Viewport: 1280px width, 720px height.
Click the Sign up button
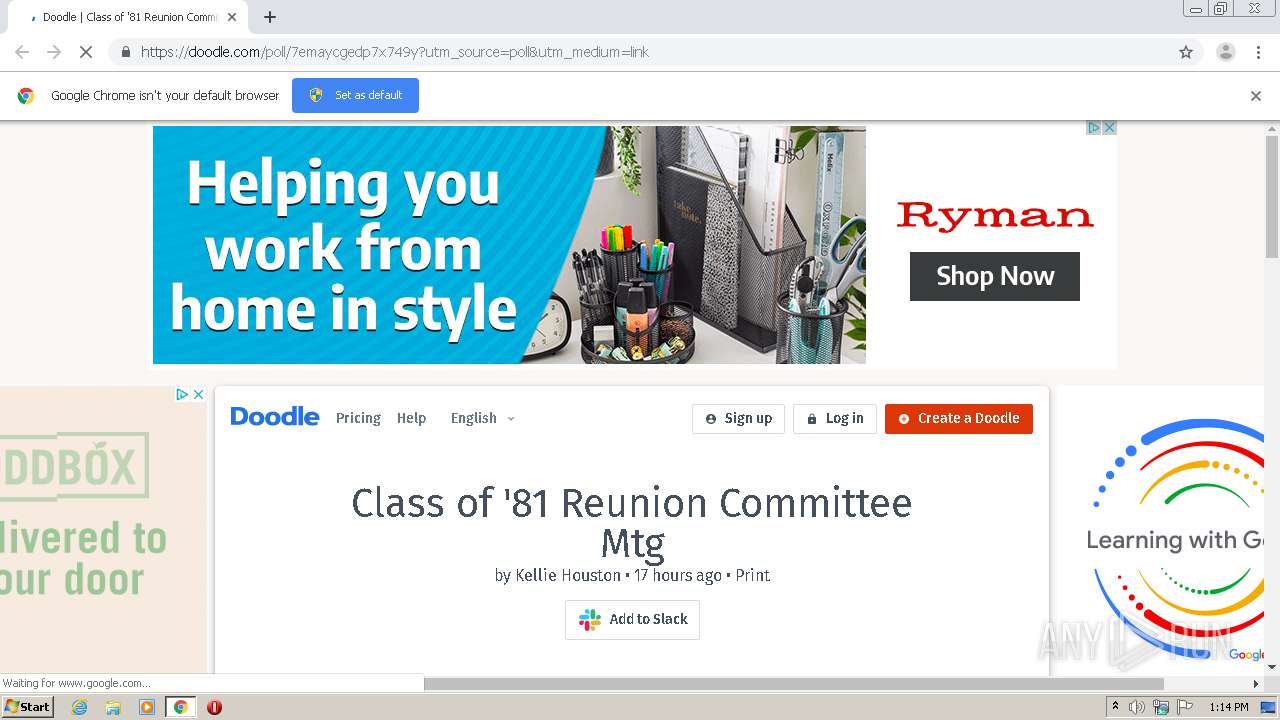coord(738,419)
